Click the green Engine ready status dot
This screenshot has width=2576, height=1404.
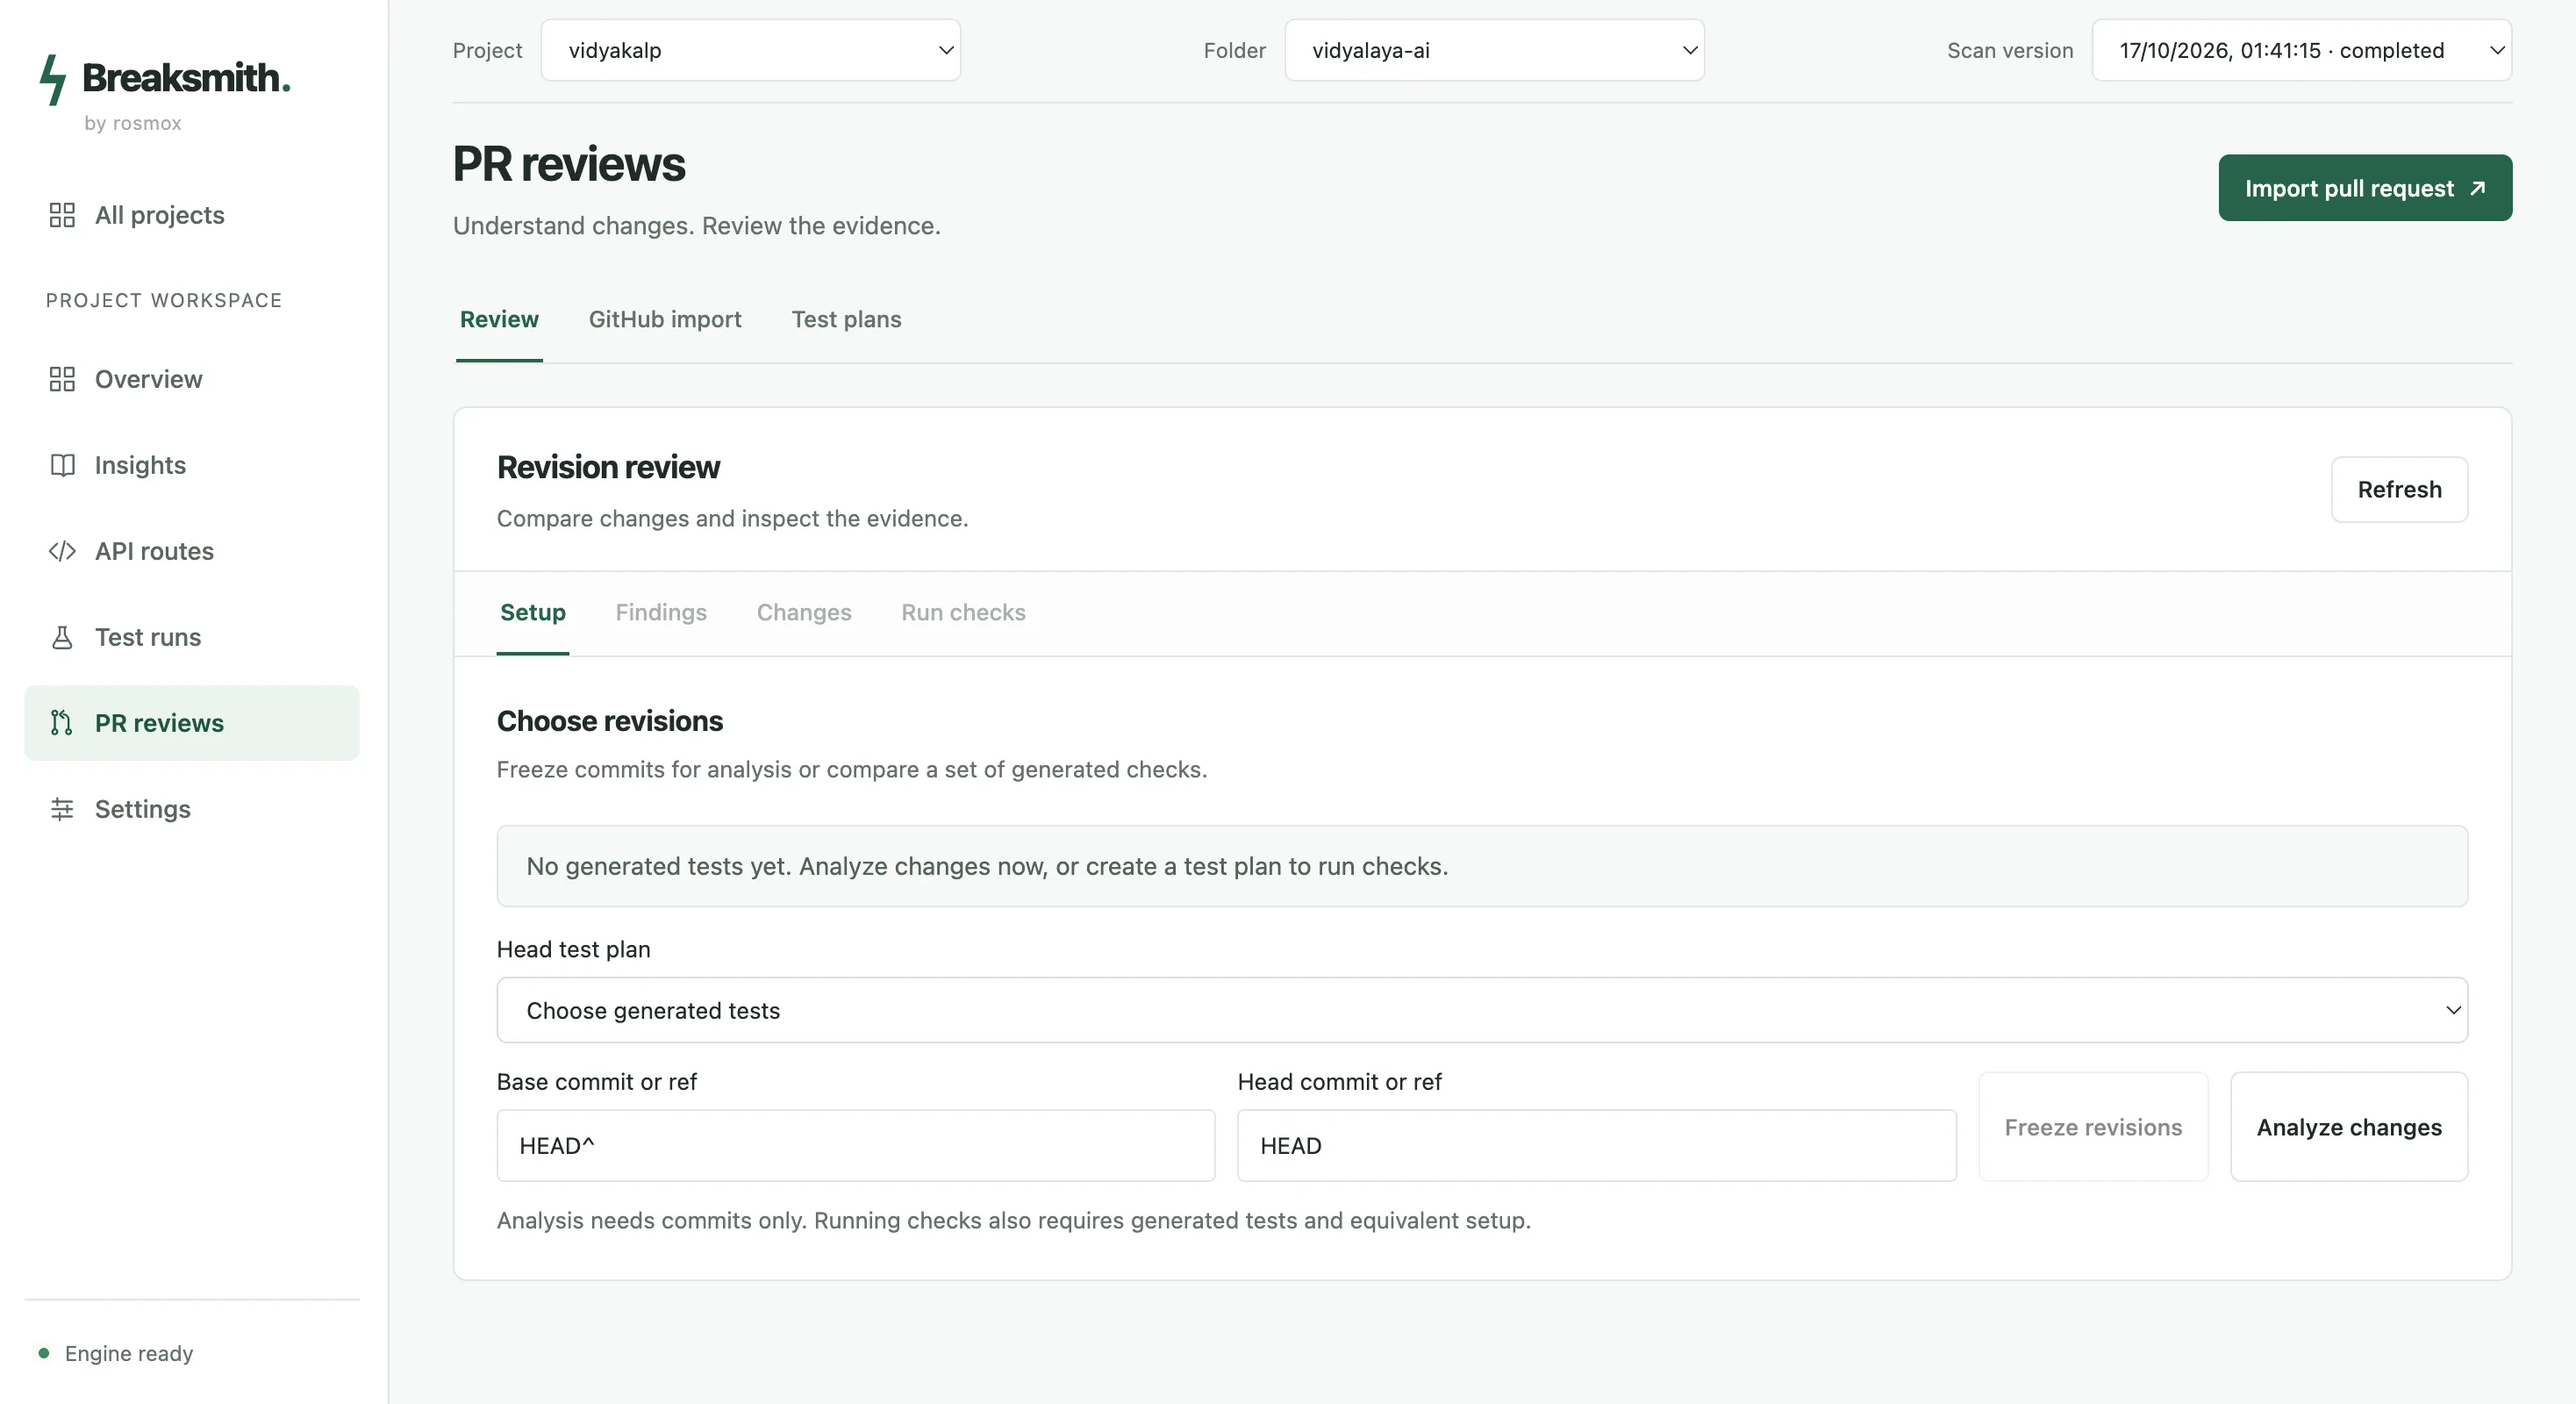(x=44, y=1353)
